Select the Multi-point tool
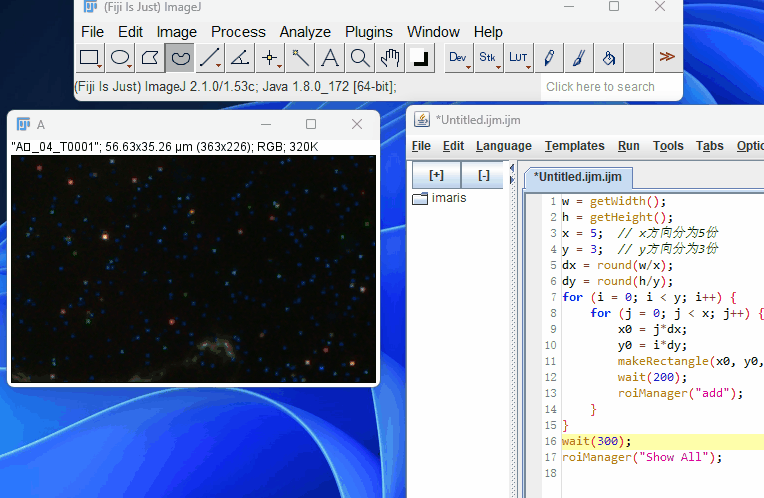Image resolution: width=764 pixels, height=498 pixels. point(270,58)
